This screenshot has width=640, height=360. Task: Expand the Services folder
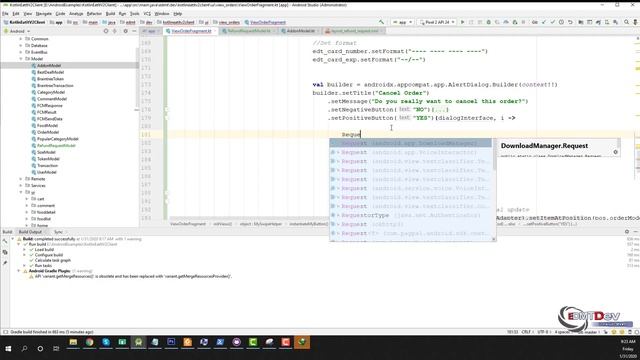21,185
